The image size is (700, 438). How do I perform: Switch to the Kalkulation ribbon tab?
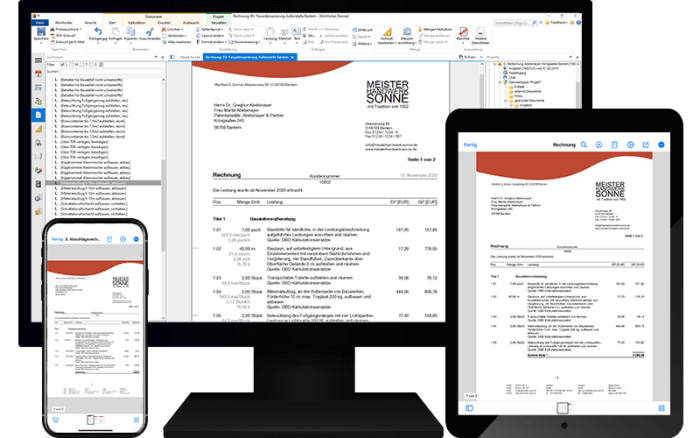click(x=137, y=22)
